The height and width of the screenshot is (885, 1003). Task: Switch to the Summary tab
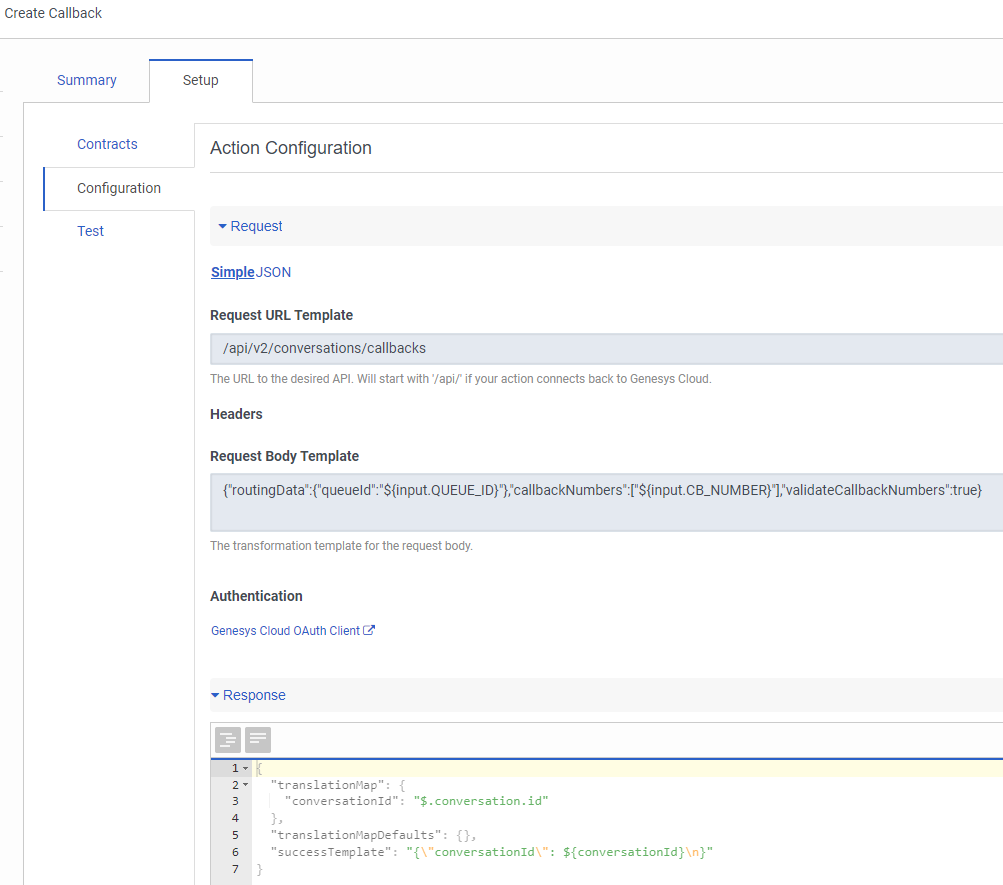click(87, 81)
